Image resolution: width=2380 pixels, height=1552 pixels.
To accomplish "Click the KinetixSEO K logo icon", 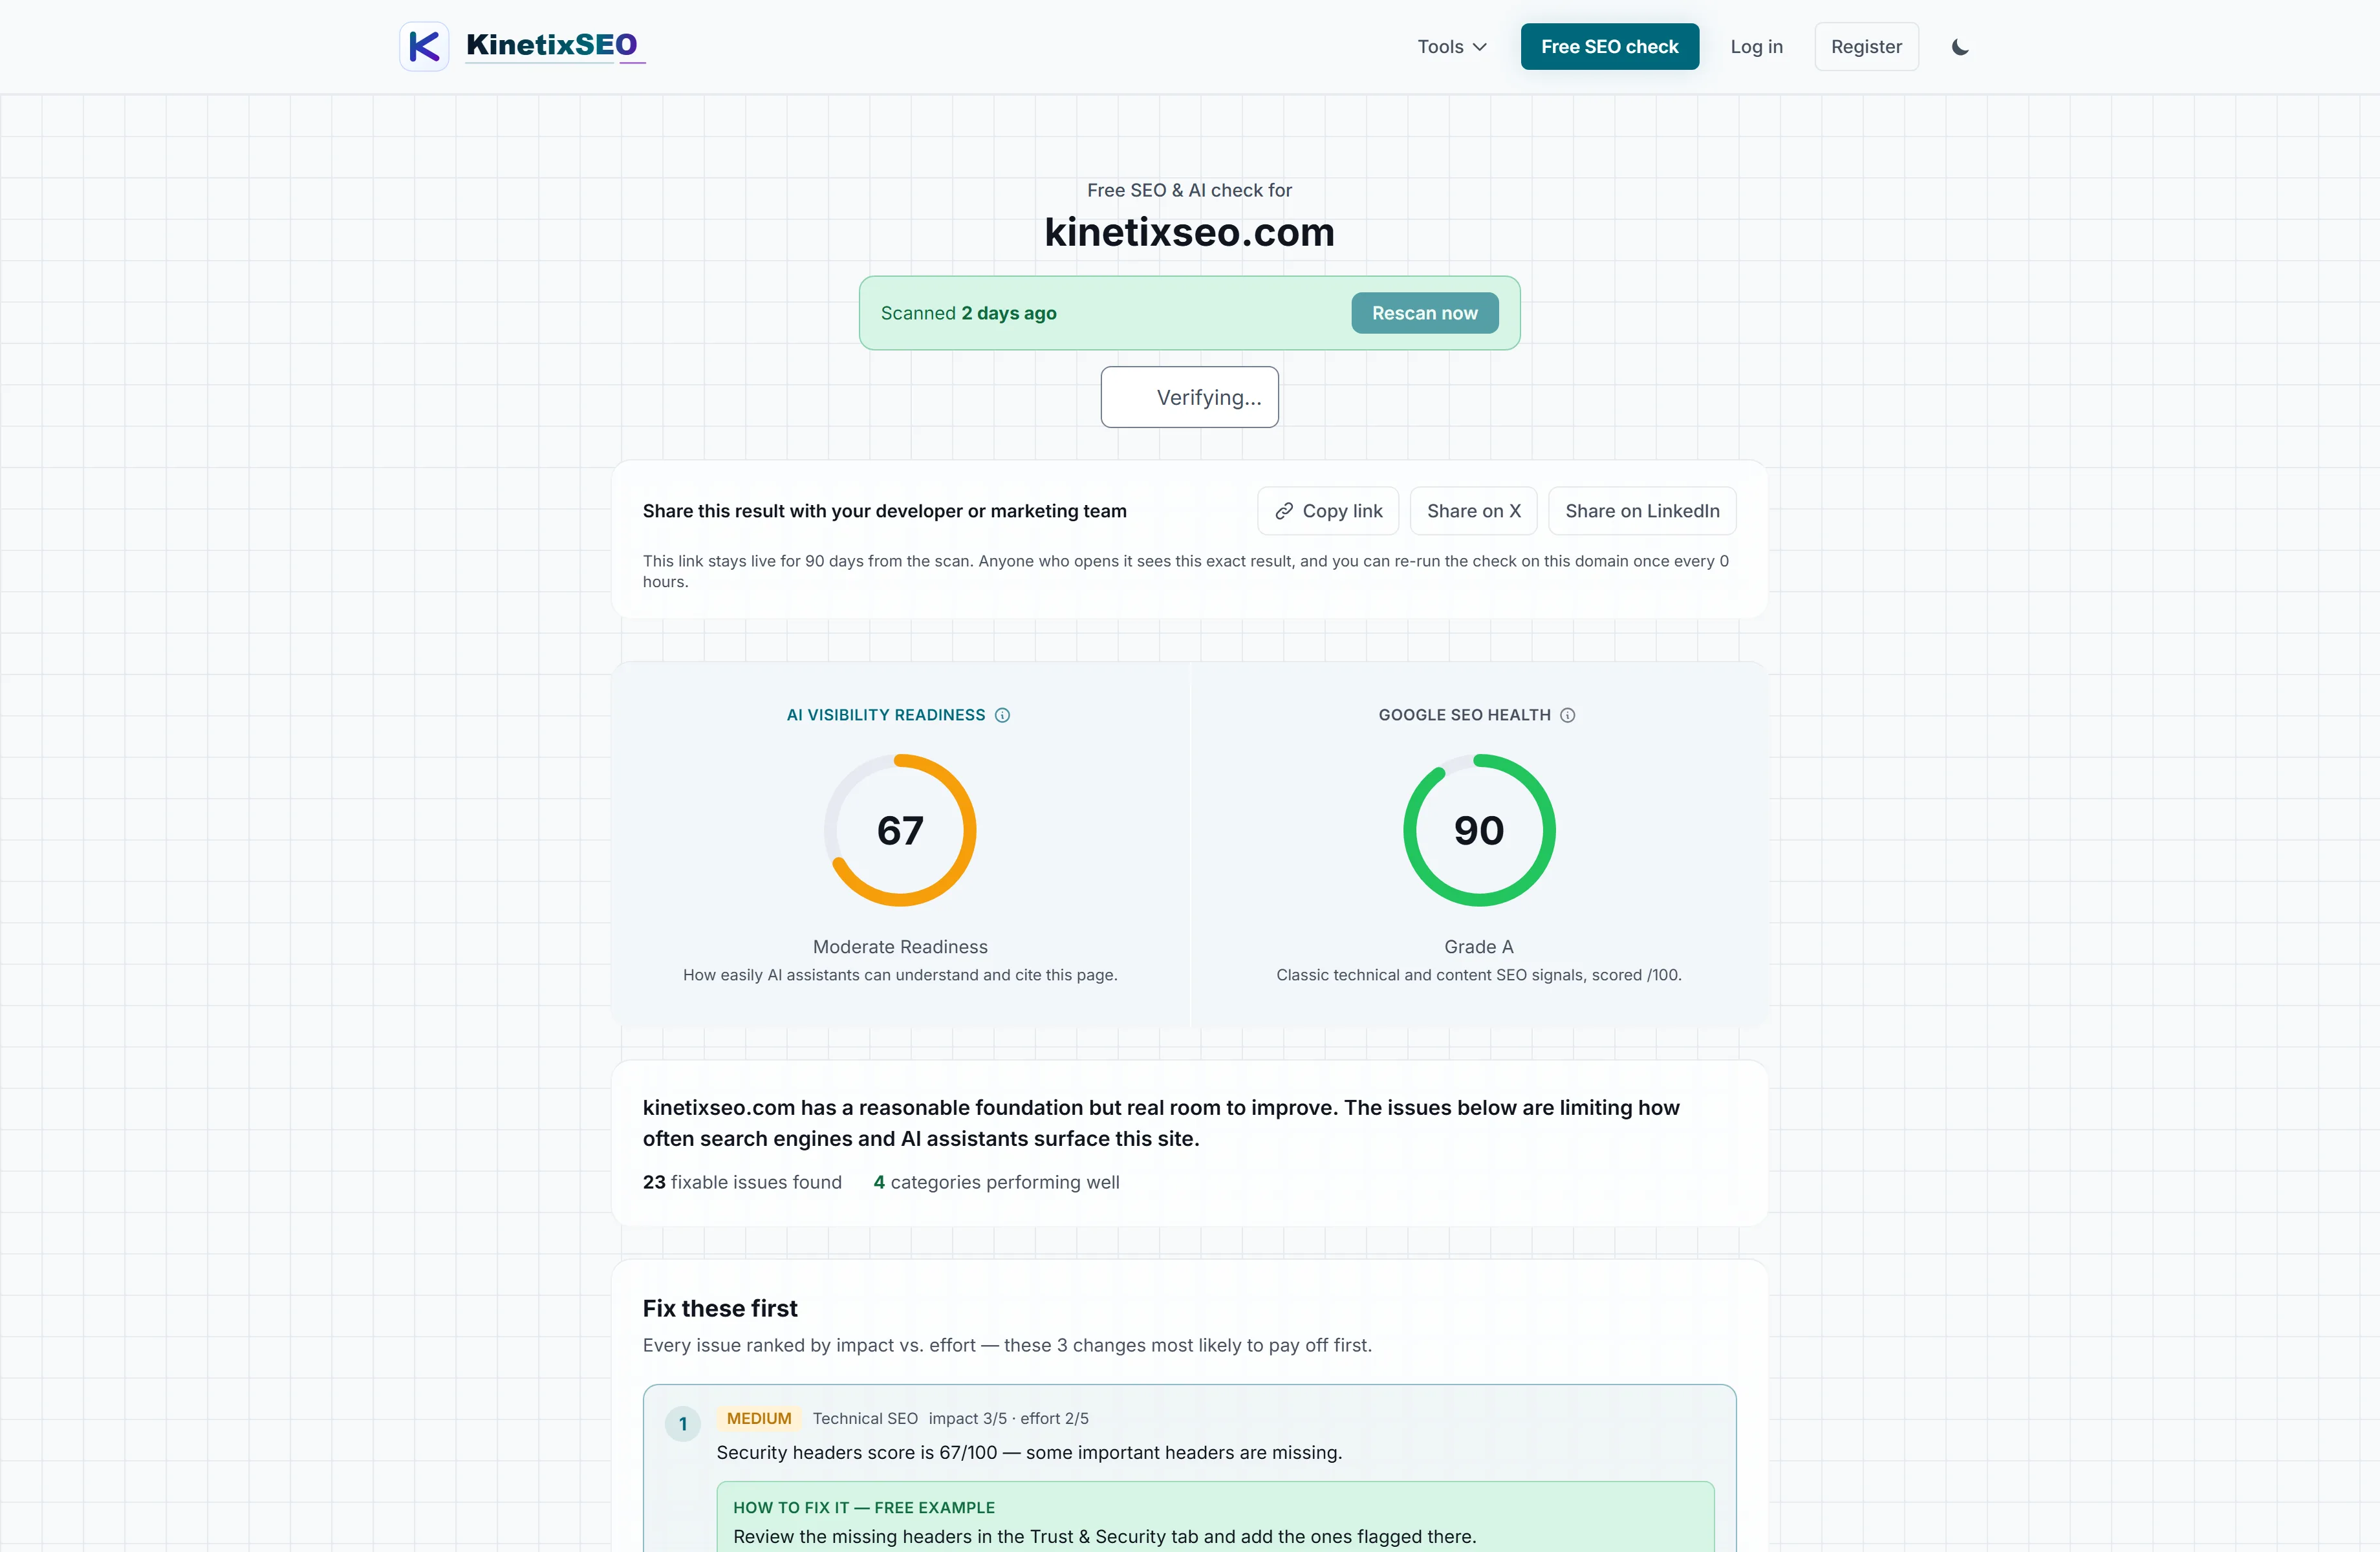I will (424, 46).
